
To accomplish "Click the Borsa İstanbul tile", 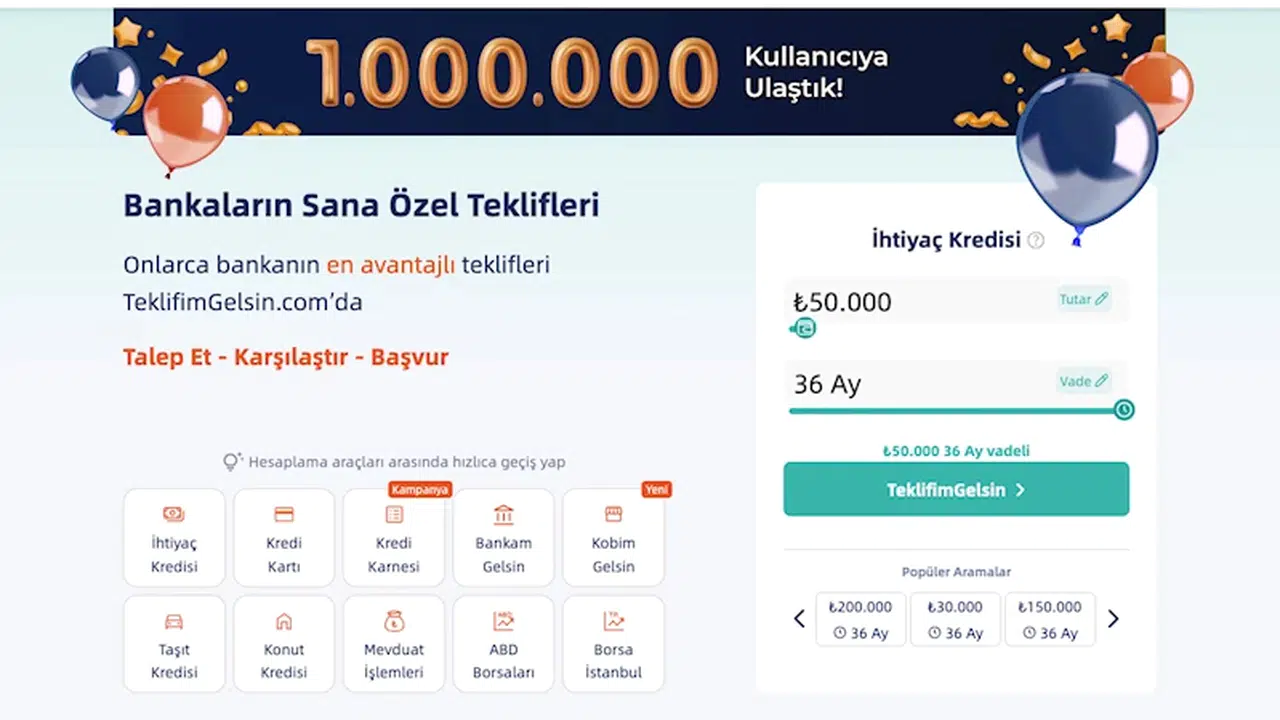I will (613, 644).
